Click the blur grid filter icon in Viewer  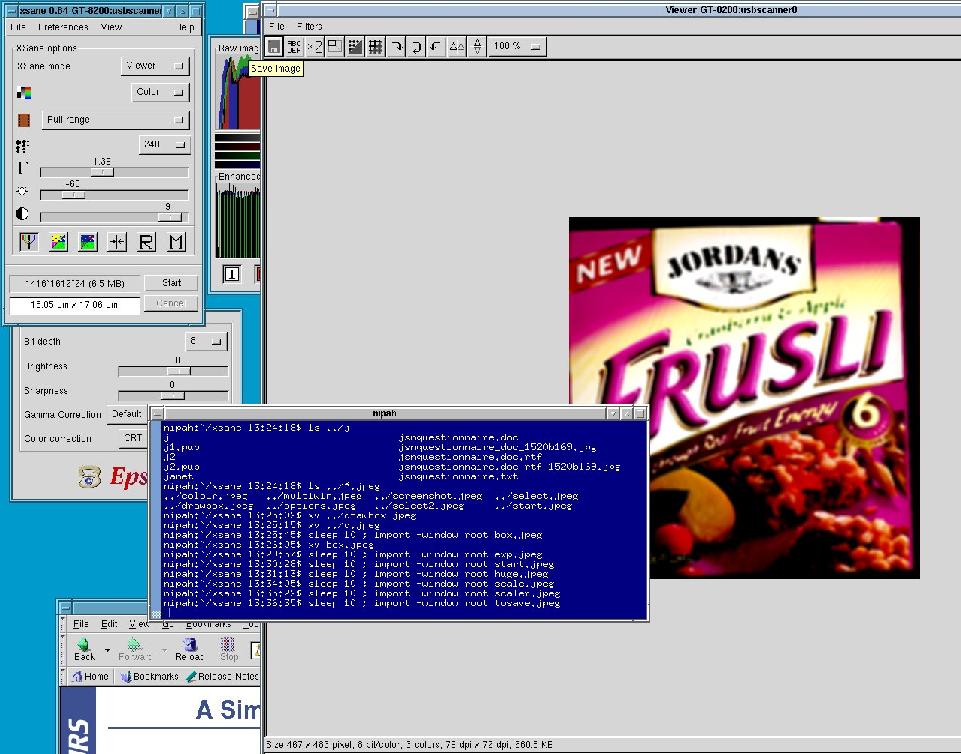[375, 47]
